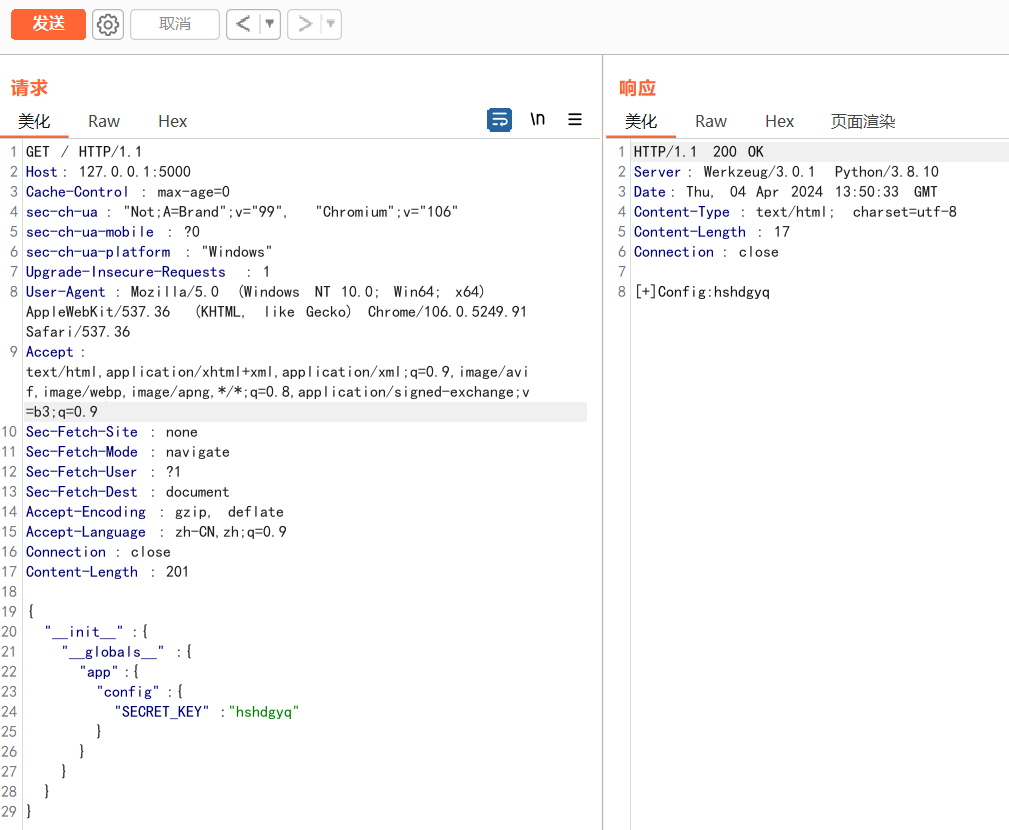Click the orange 发送 send button
This screenshot has height=830, width=1009.
point(48,24)
